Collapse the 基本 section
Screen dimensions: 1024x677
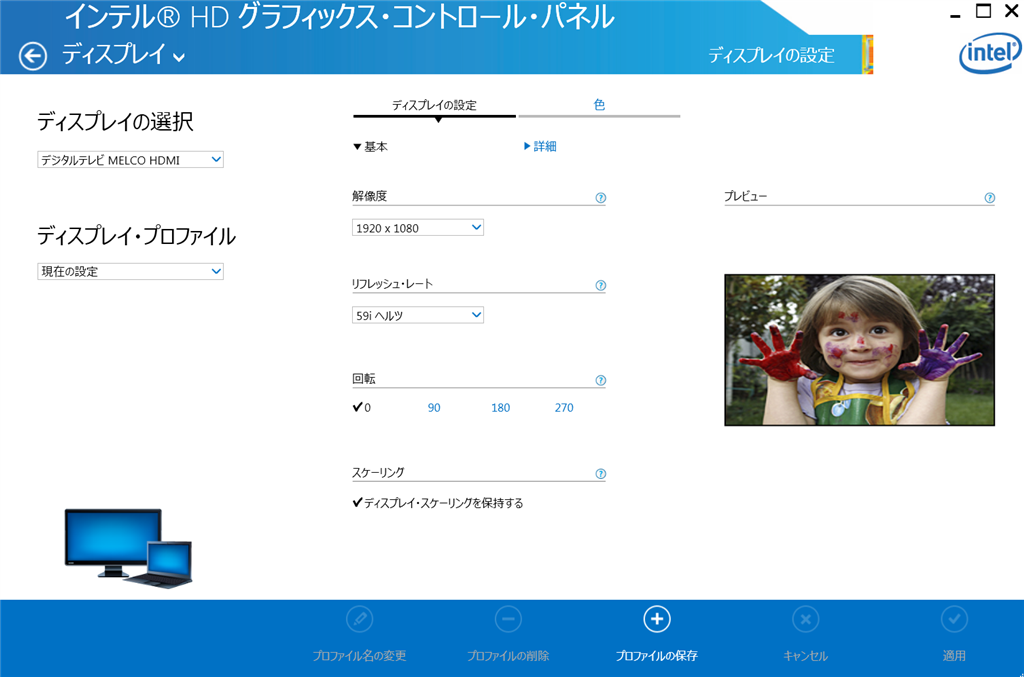pyautogui.click(x=370, y=147)
